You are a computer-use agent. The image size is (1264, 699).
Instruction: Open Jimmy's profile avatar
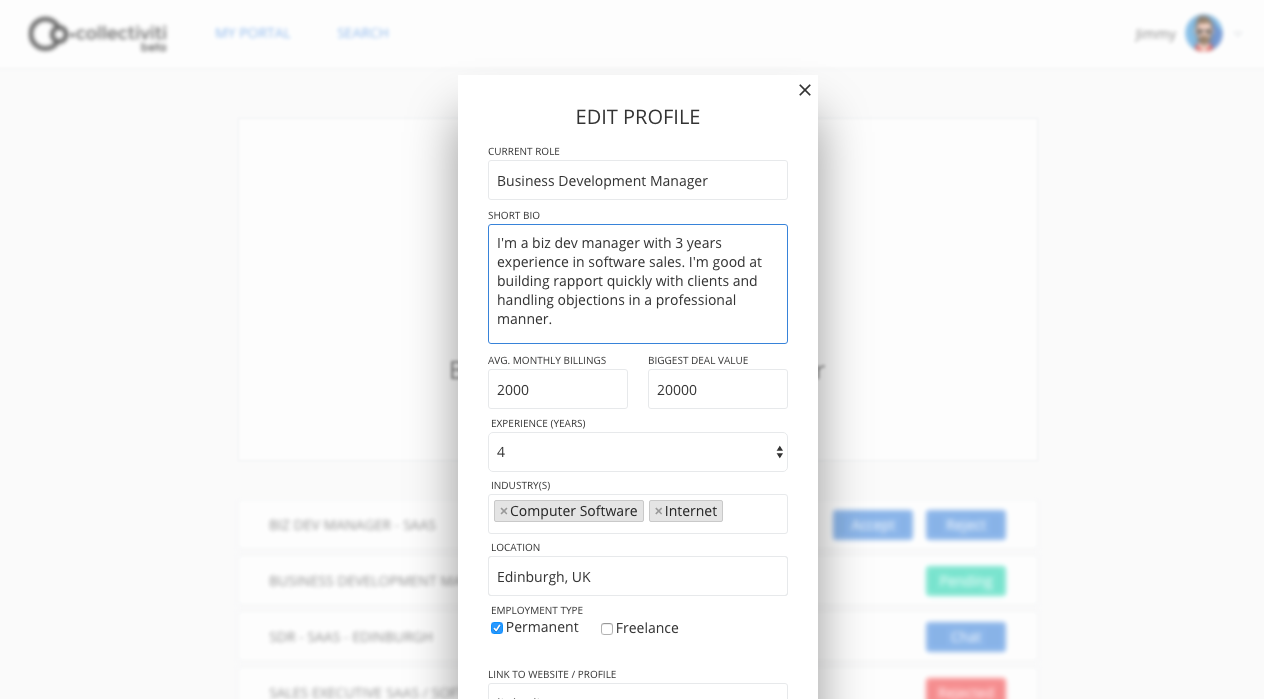pyautogui.click(x=1204, y=33)
